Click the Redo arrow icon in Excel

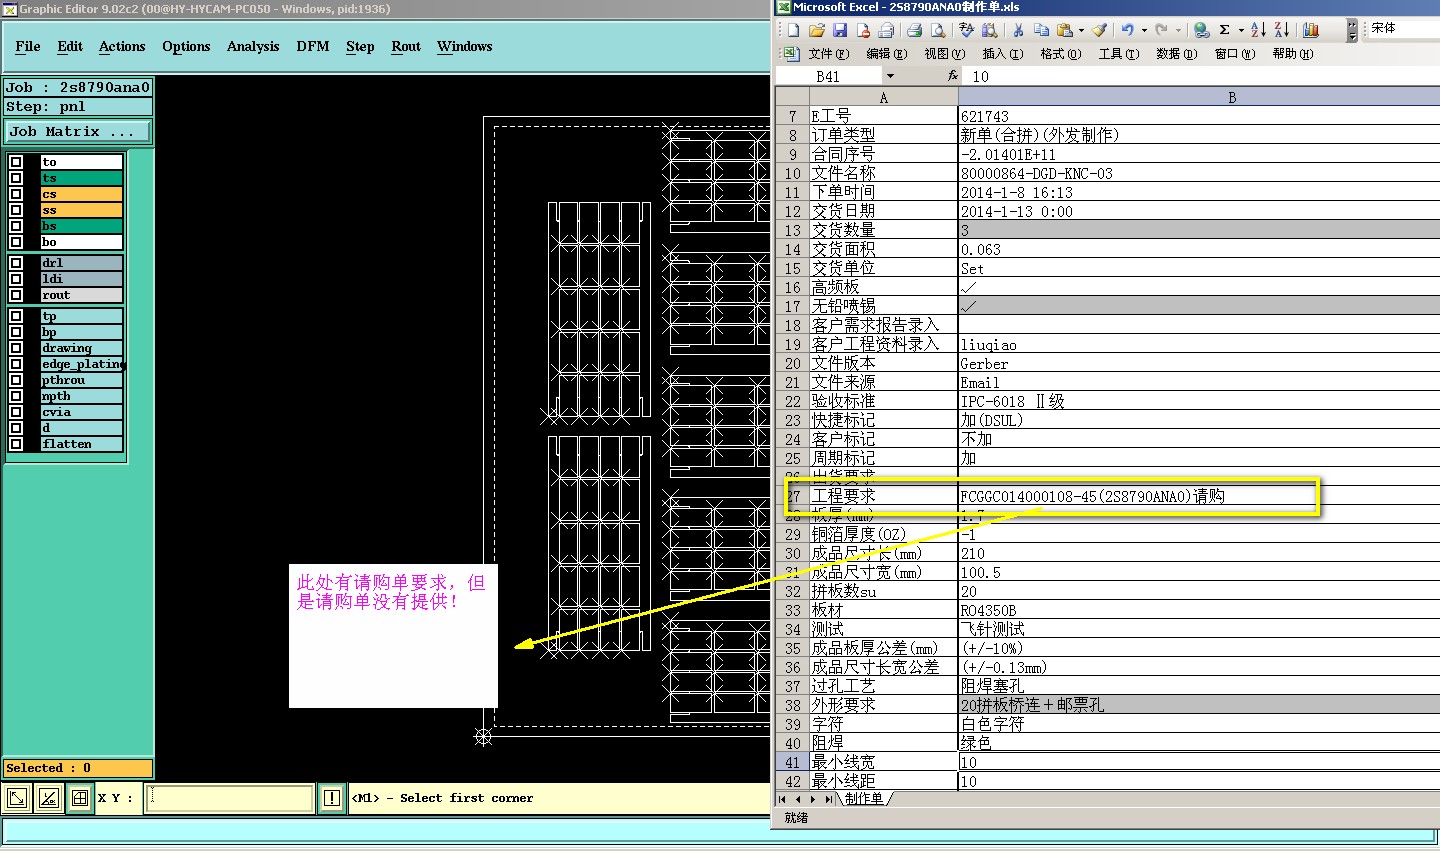click(1162, 30)
